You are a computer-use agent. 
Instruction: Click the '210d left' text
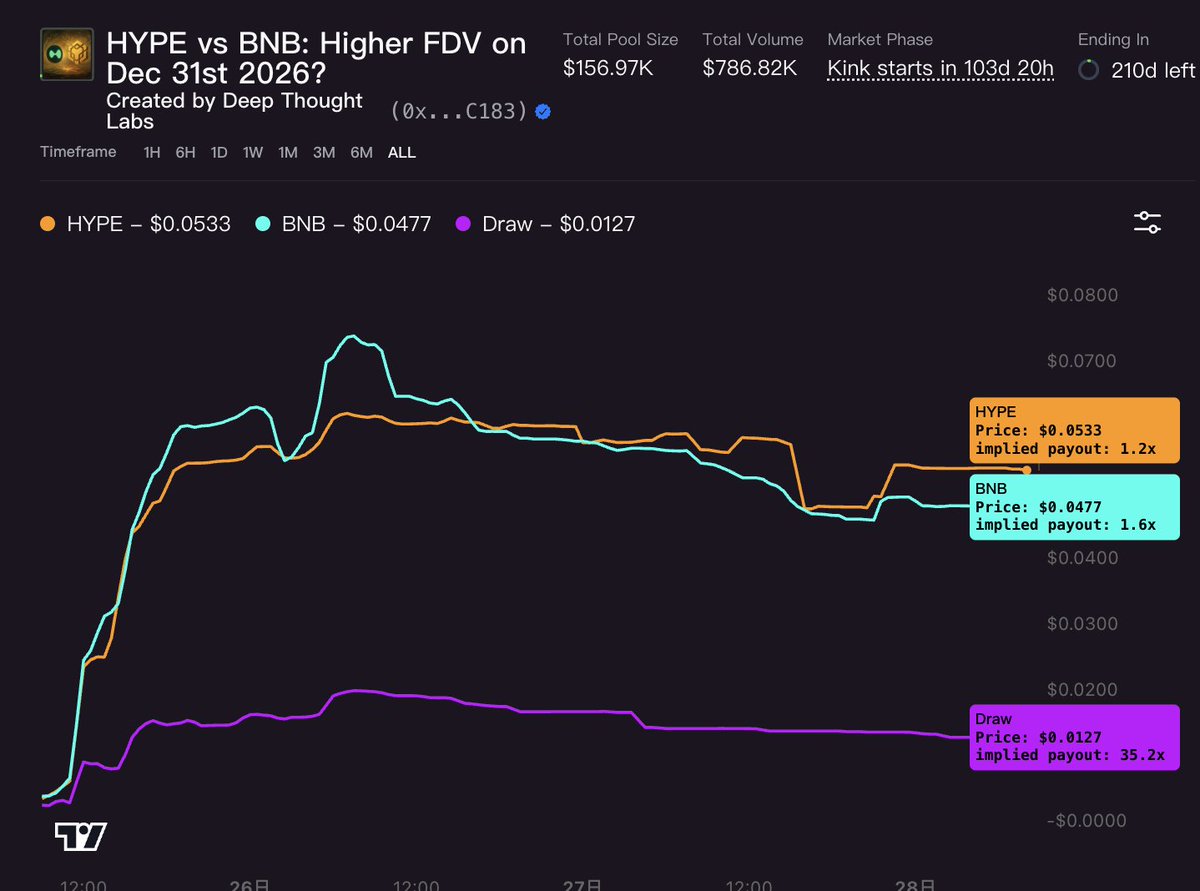tap(1153, 70)
